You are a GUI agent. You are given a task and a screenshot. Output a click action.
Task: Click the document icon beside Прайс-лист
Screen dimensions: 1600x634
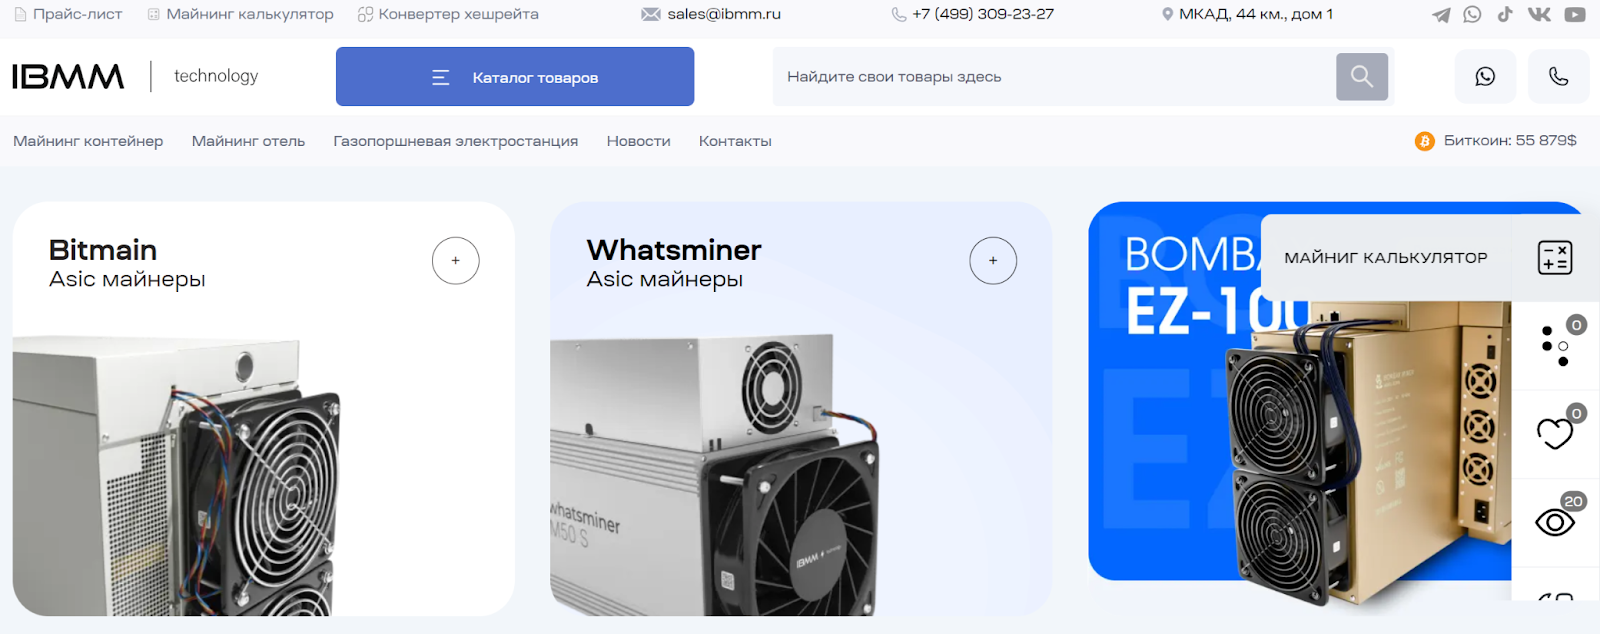tap(20, 14)
